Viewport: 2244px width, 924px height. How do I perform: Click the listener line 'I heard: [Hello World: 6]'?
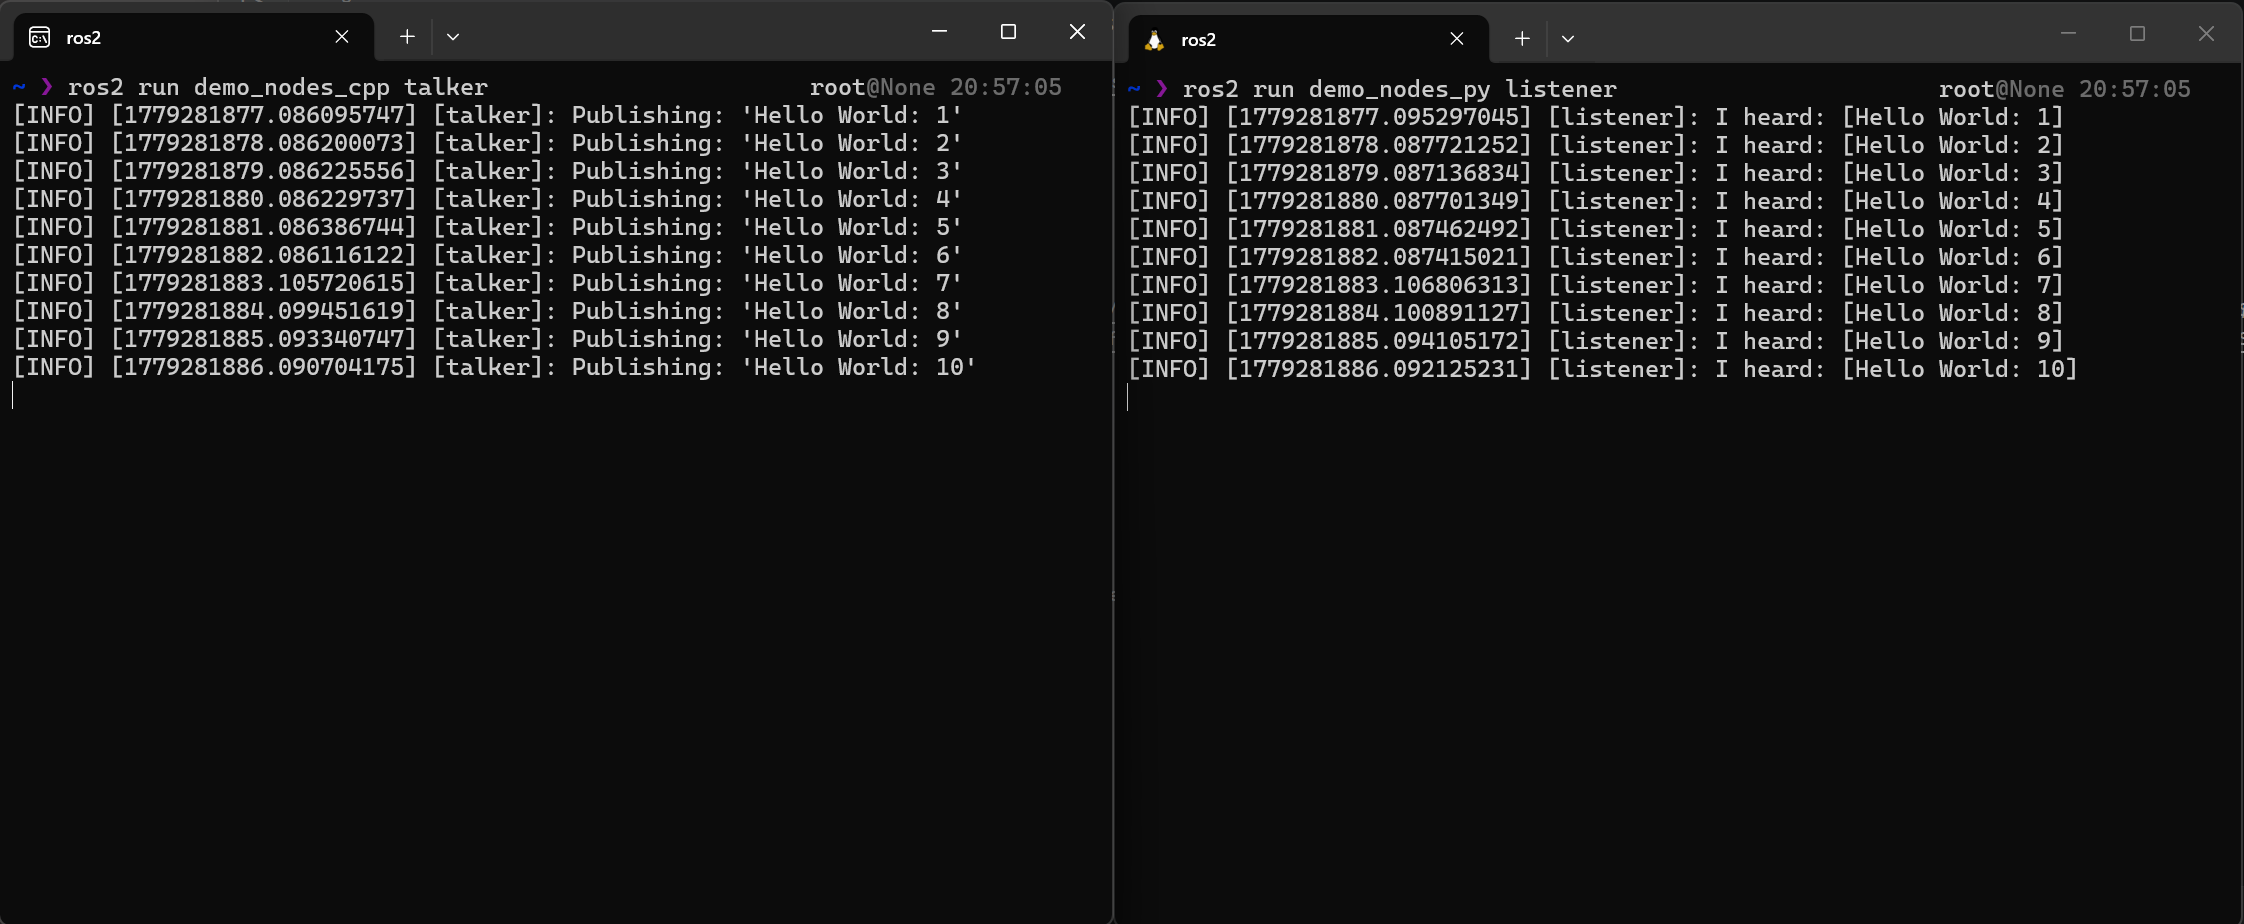pyautogui.click(x=1596, y=258)
